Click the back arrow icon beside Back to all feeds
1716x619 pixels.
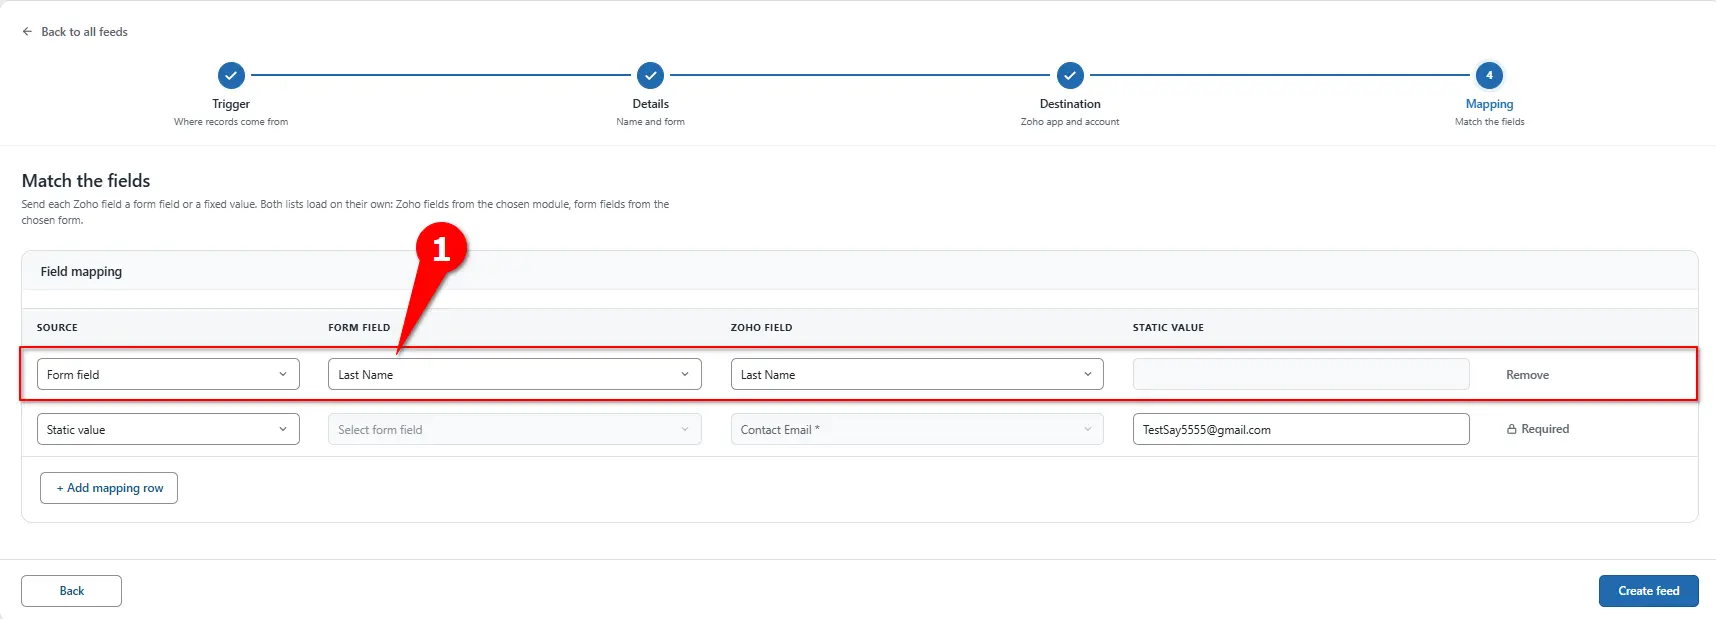click(x=27, y=32)
